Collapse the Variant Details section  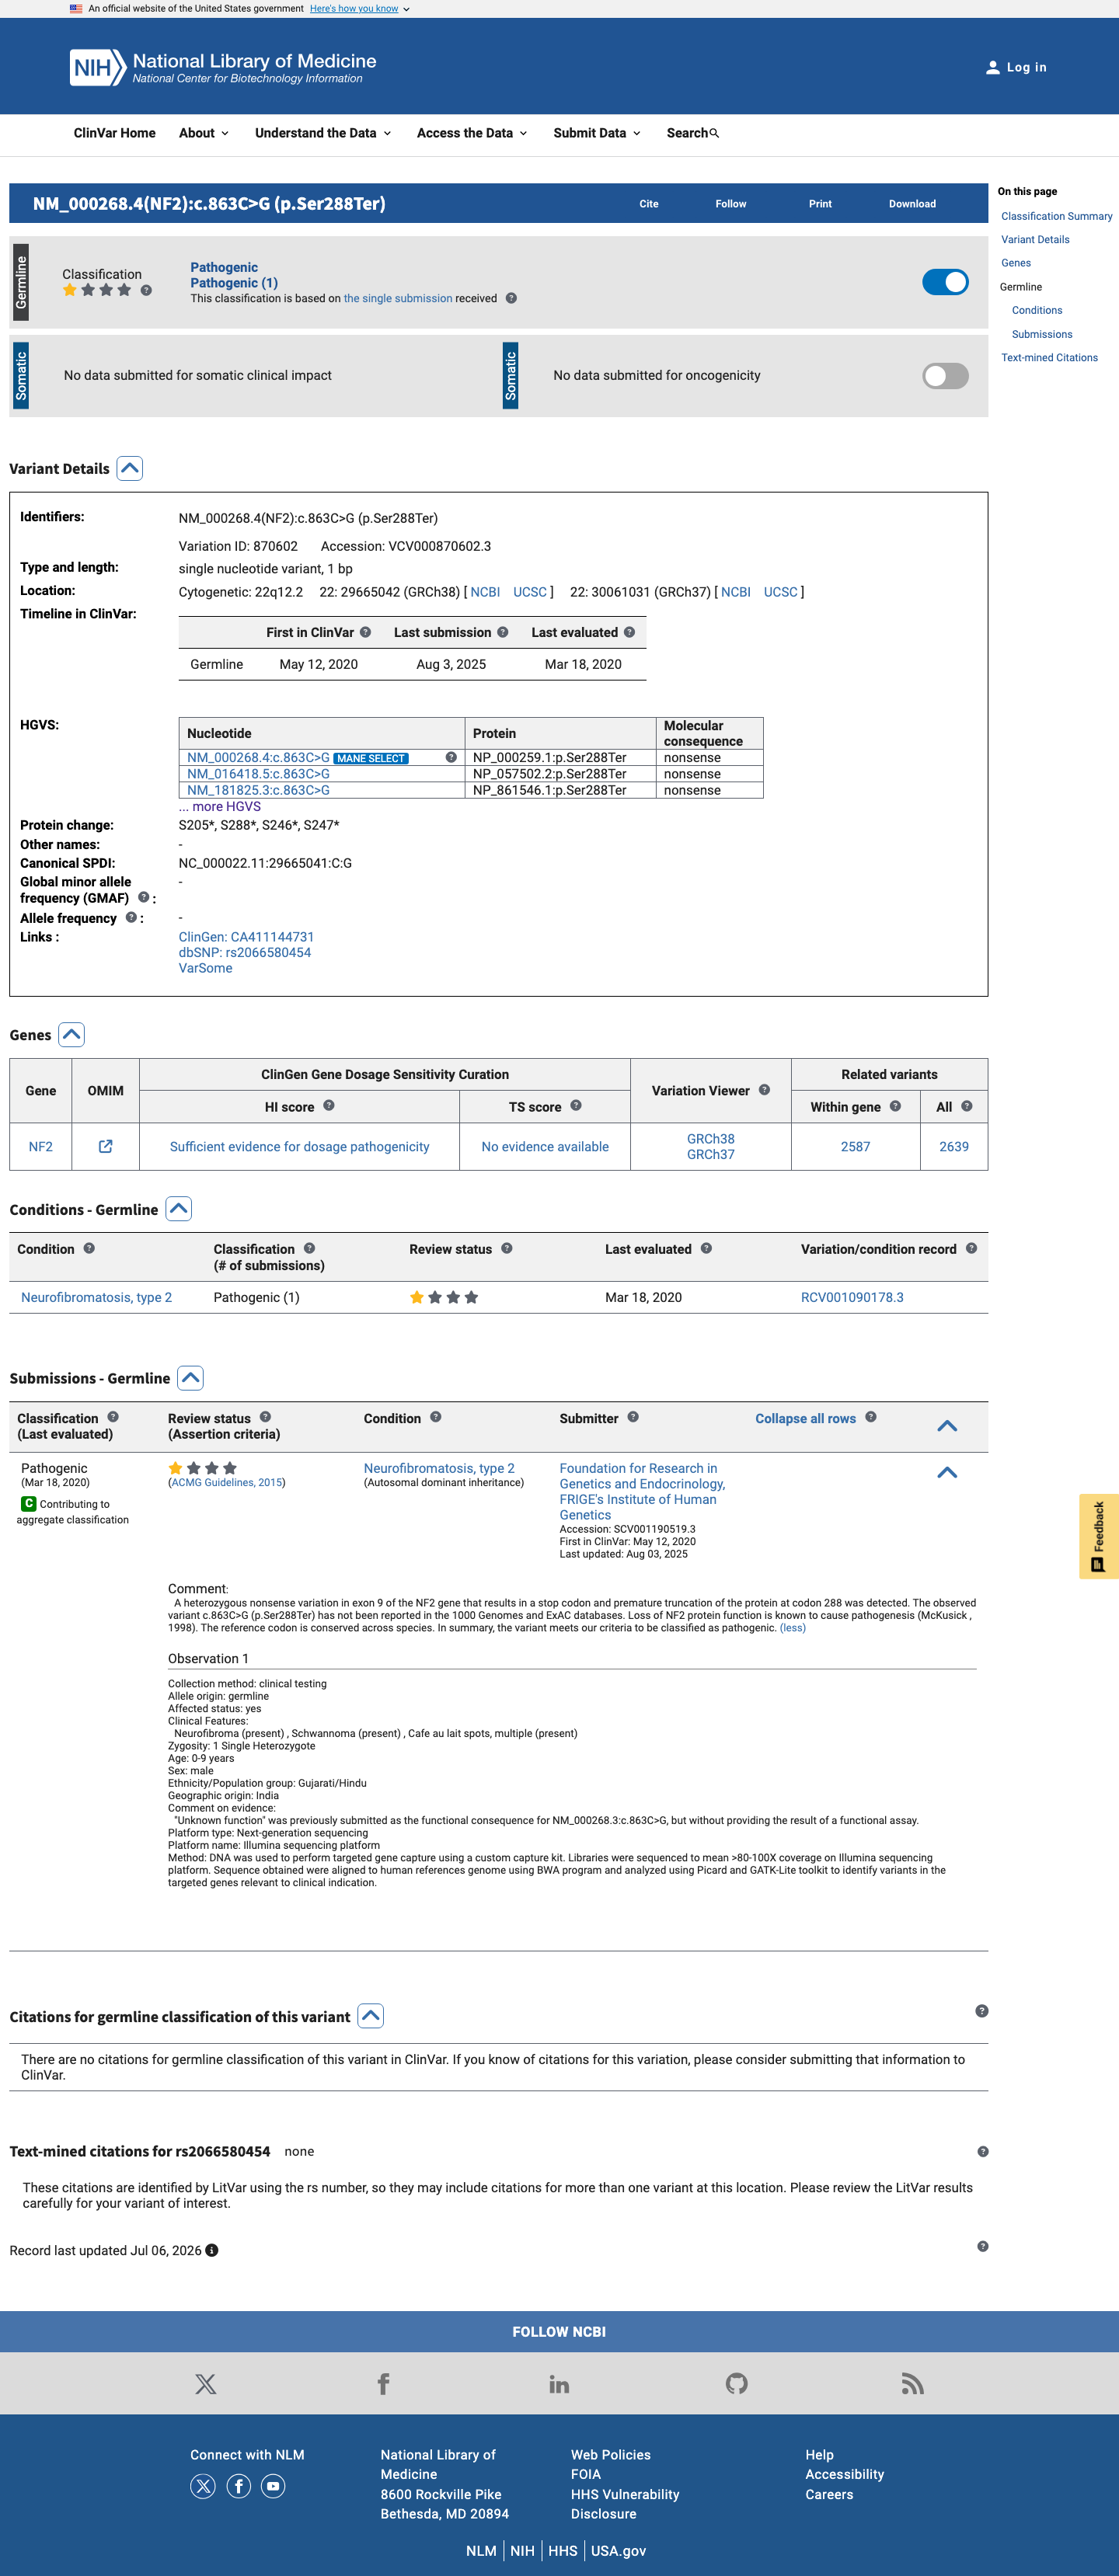(130, 468)
